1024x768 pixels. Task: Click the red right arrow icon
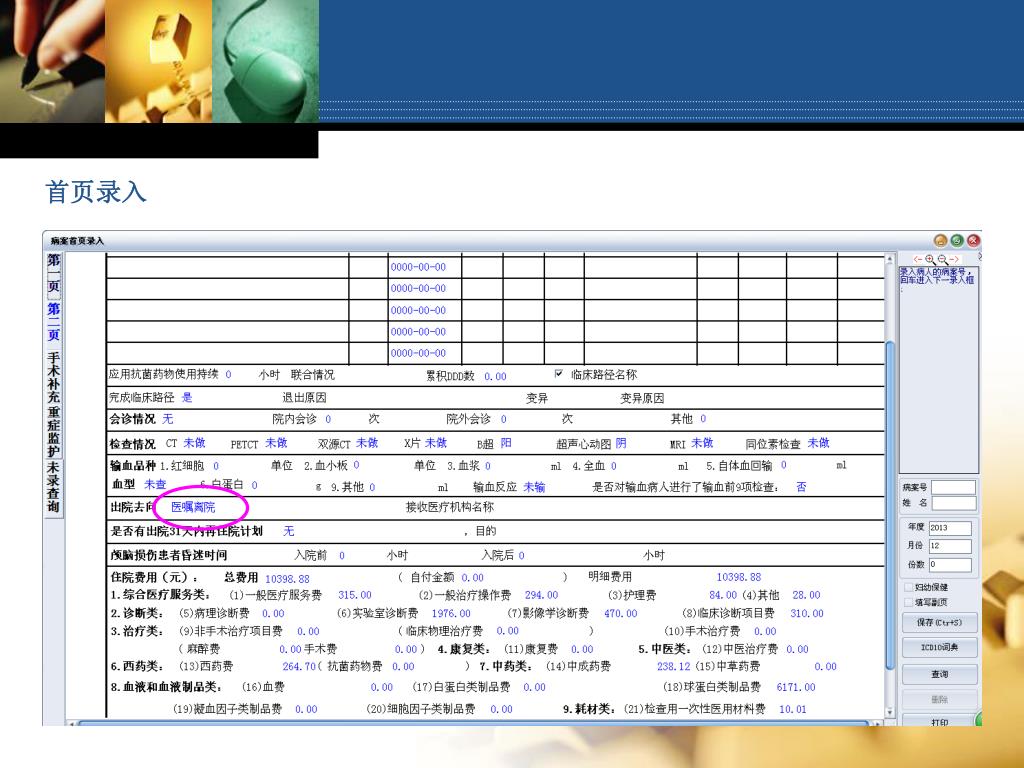[x=954, y=259]
